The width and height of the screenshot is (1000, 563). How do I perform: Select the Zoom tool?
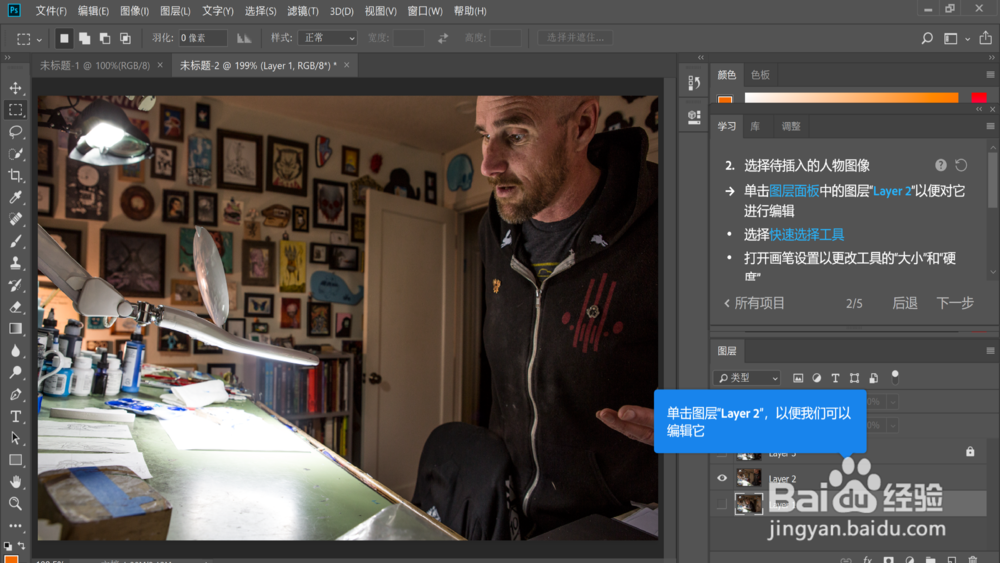point(15,504)
